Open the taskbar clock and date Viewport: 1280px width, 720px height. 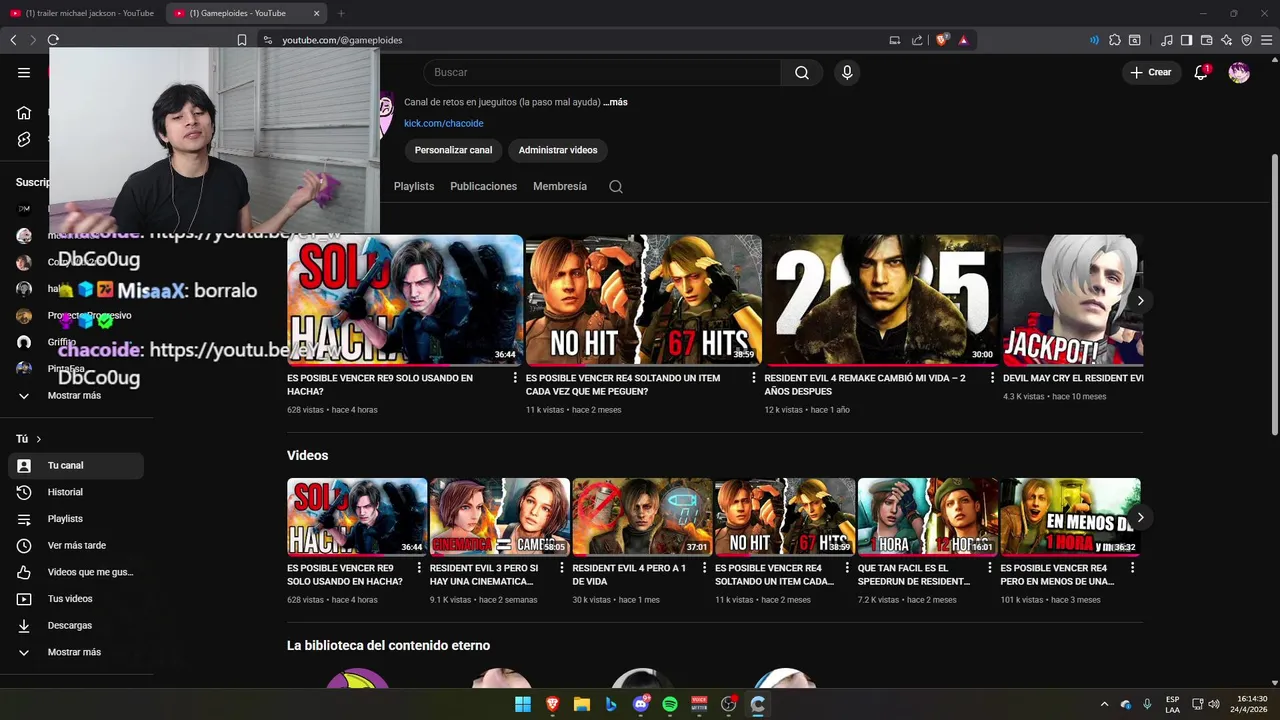tap(1251, 704)
